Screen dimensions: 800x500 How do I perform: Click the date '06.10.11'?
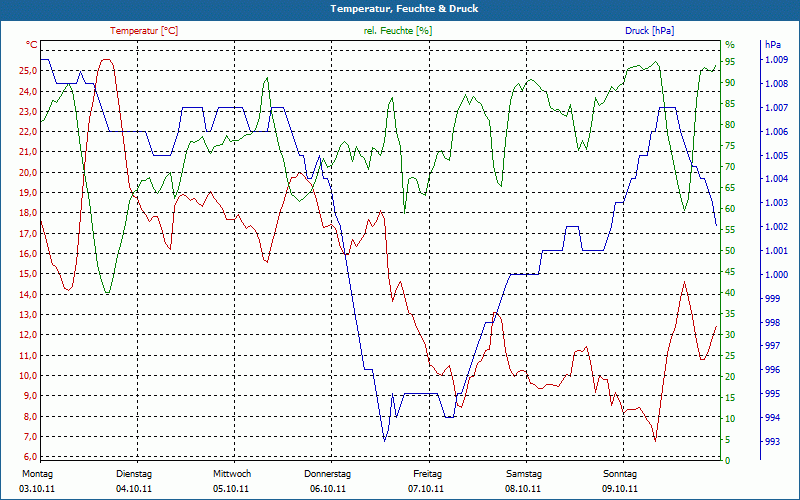pyautogui.click(x=328, y=489)
